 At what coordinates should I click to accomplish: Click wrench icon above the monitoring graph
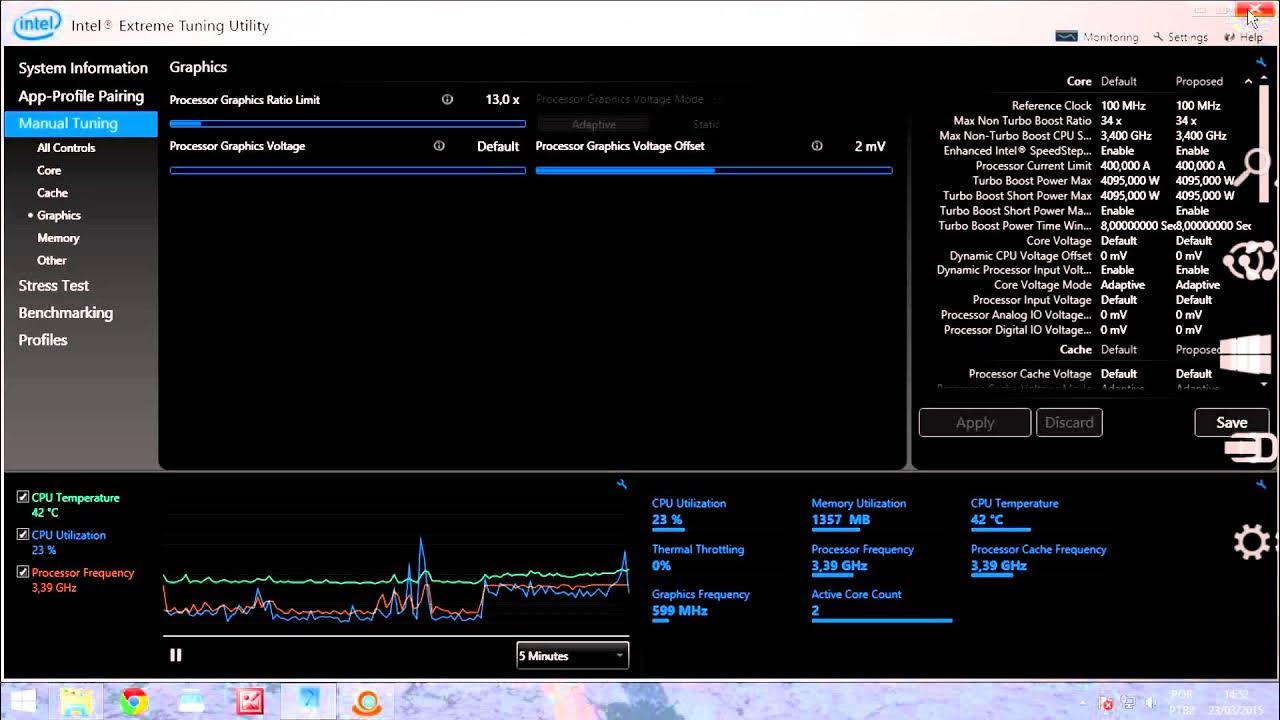pyautogui.click(x=621, y=484)
